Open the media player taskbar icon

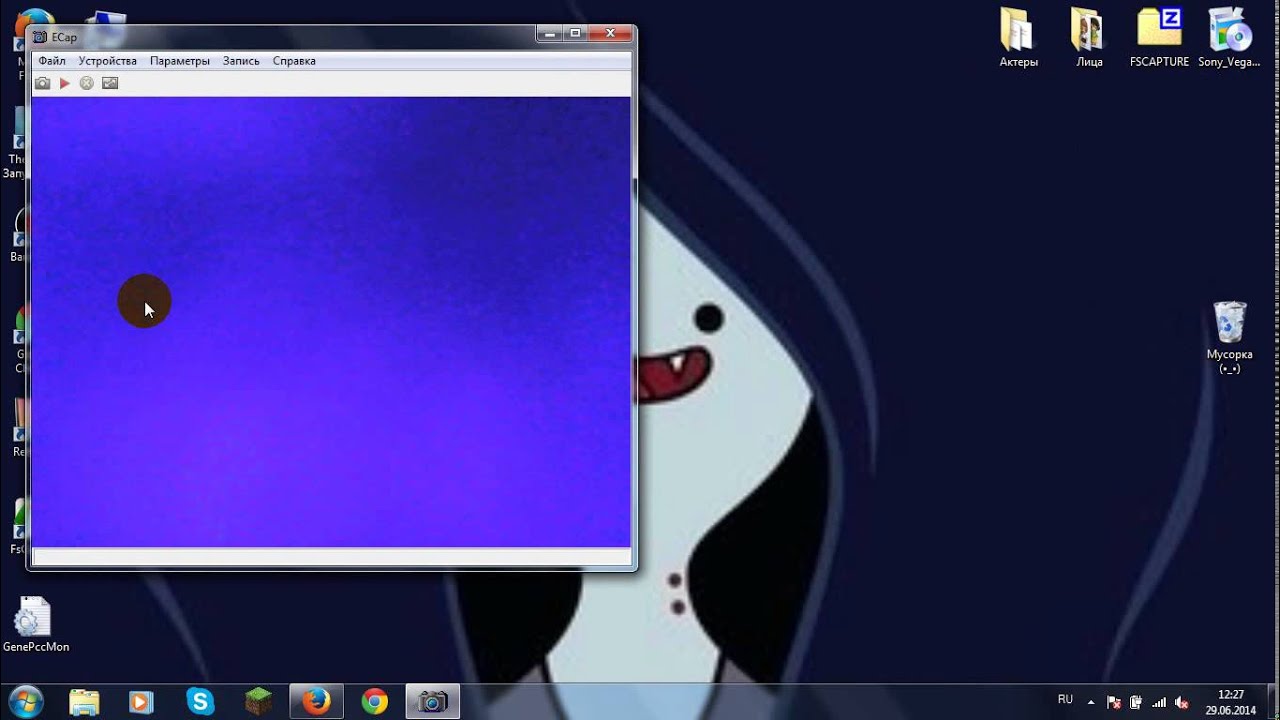click(x=142, y=702)
